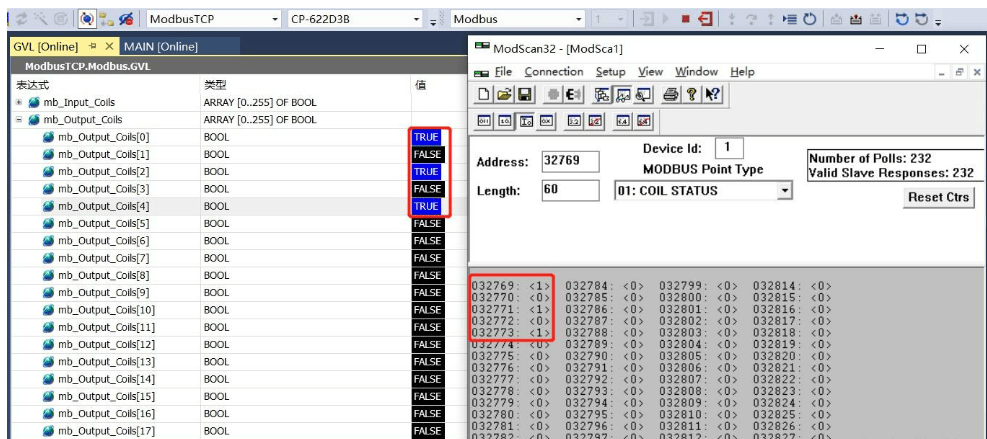Click the 值 value column header

[421, 84]
